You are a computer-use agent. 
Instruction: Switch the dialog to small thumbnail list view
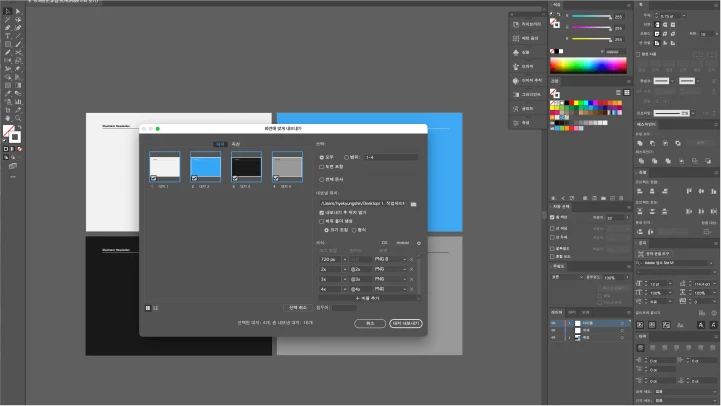tap(155, 308)
